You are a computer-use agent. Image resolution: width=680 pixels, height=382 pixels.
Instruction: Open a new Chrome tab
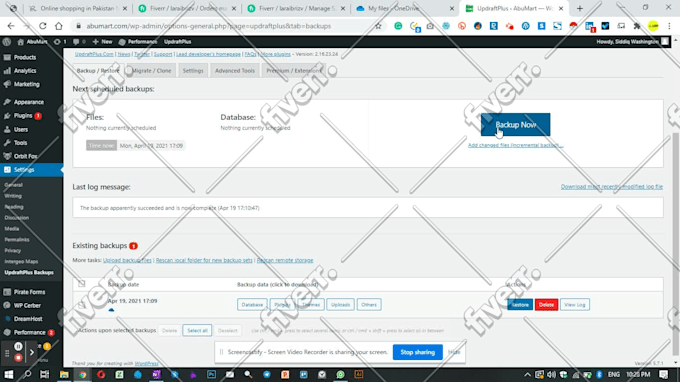(580, 8)
